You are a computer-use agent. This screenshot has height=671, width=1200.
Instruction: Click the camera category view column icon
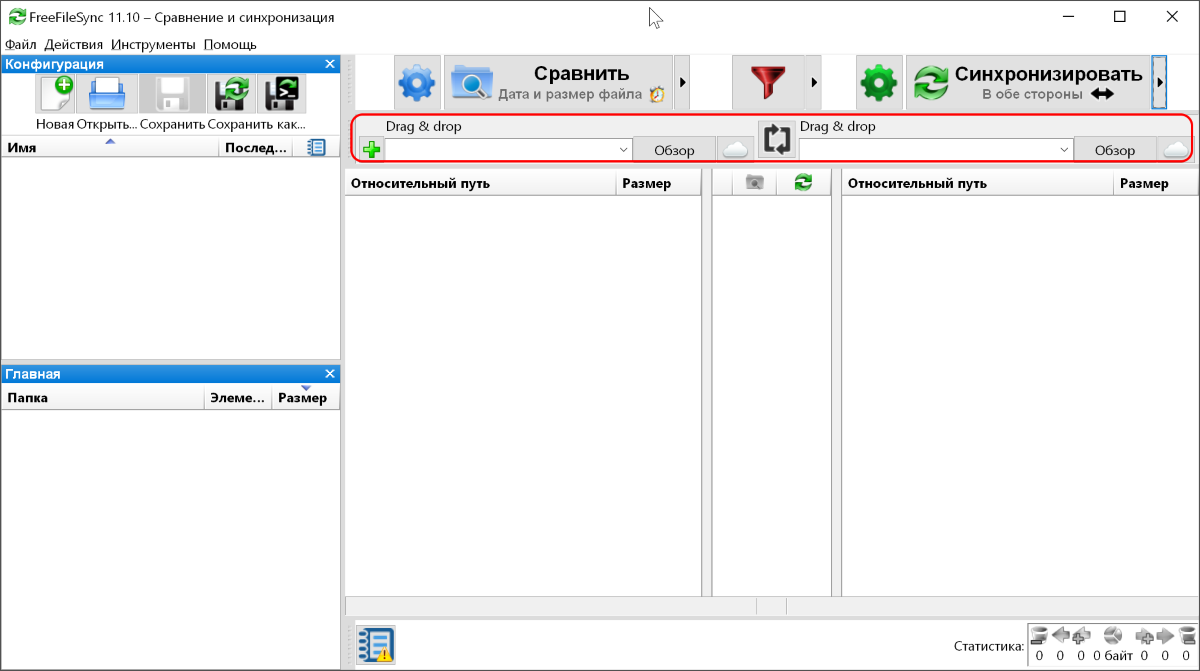(x=755, y=182)
